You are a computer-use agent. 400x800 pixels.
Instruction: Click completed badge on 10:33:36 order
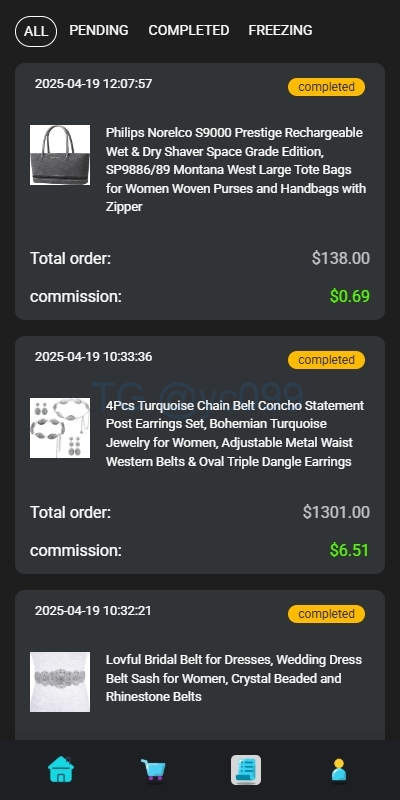(327, 360)
